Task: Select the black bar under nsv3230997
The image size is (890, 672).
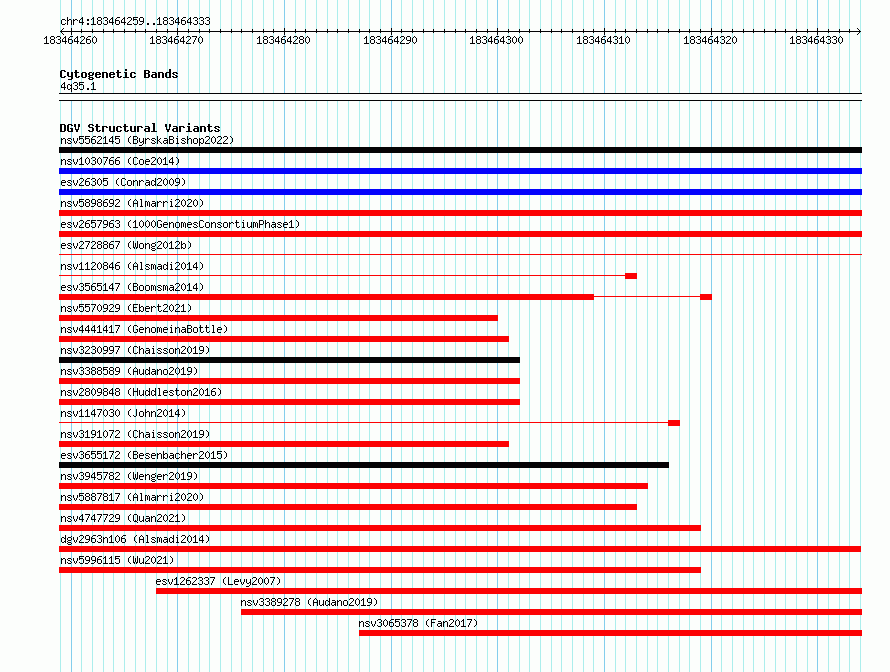Action: tap(289, 360)
